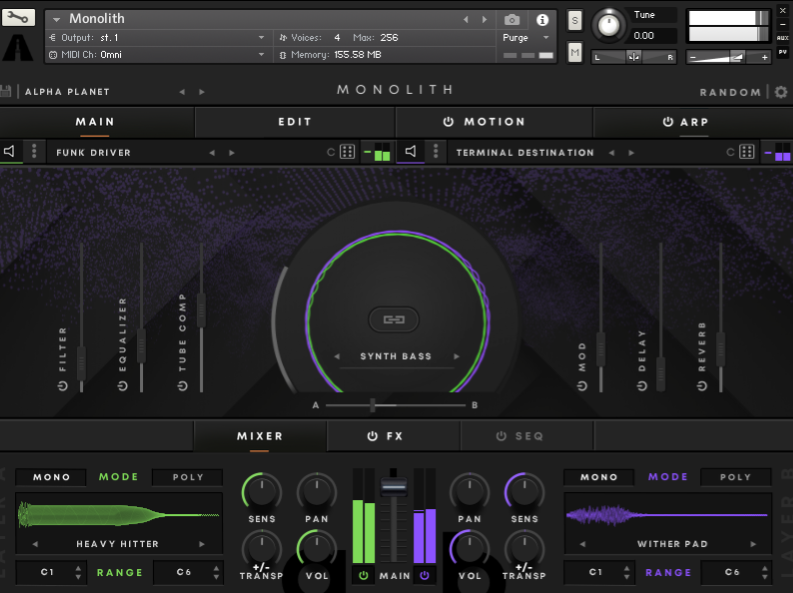793x593 pixels.
Task: Switch to the MIXER tab
Action: click(260, 436)
